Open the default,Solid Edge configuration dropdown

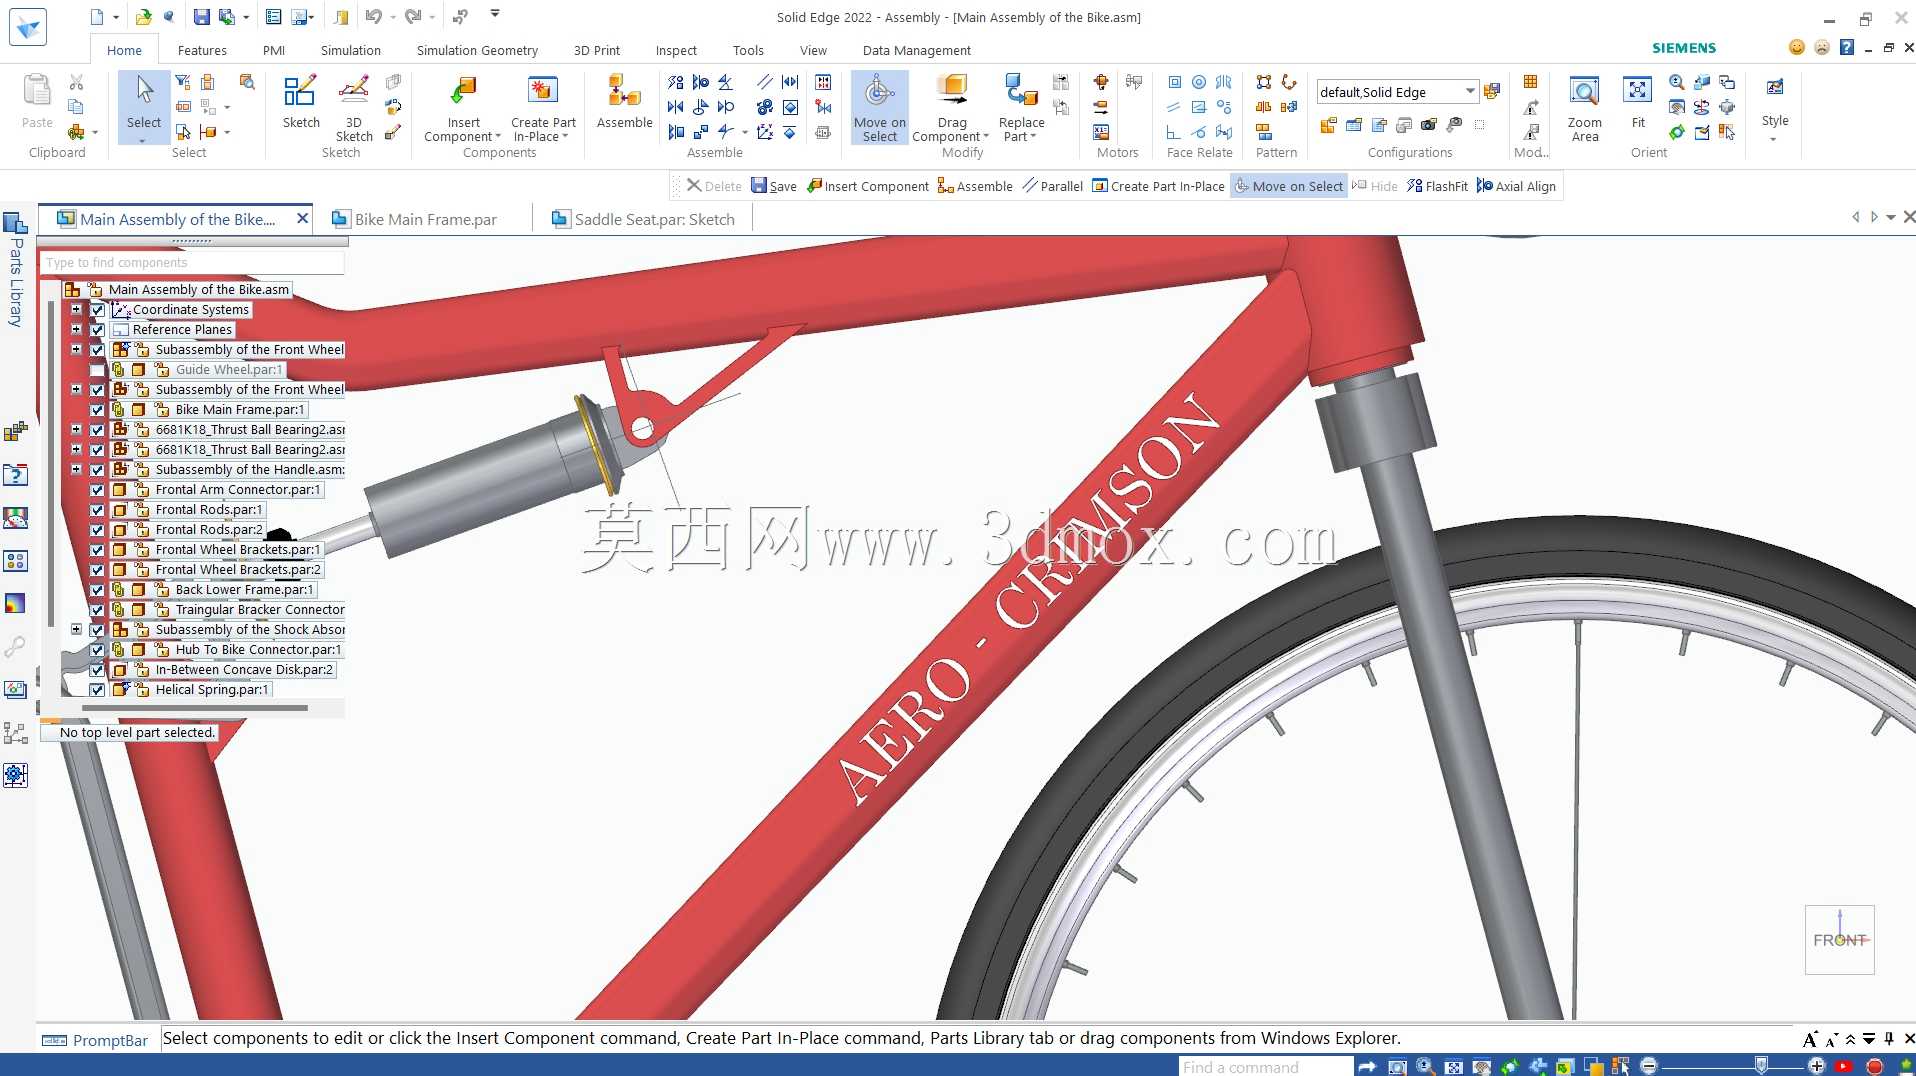tap(1470, 91)
